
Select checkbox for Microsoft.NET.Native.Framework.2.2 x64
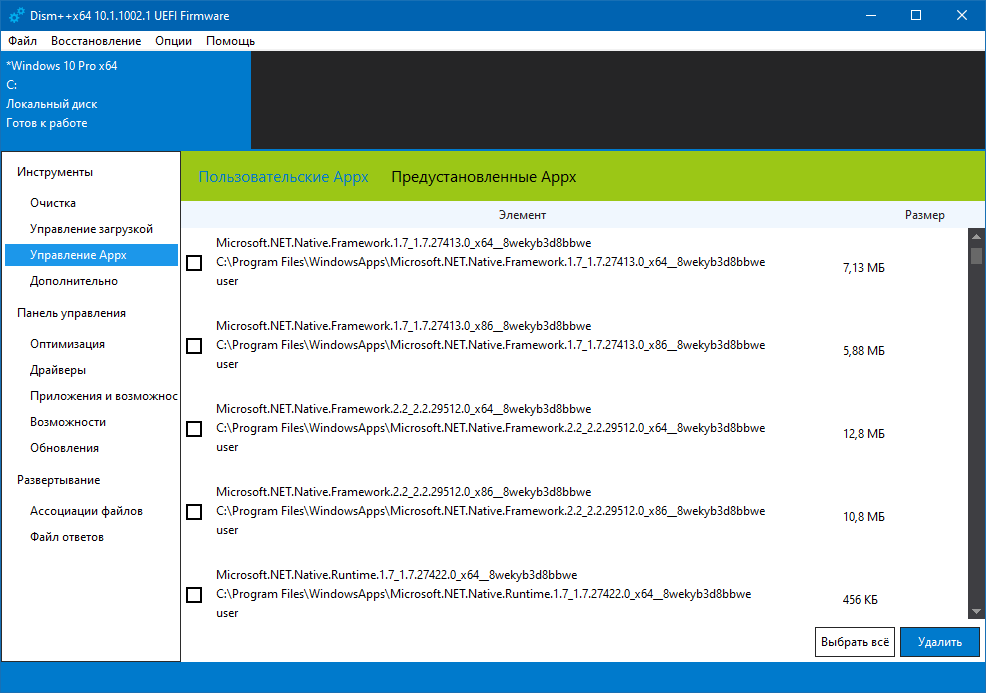coord(194,429)
